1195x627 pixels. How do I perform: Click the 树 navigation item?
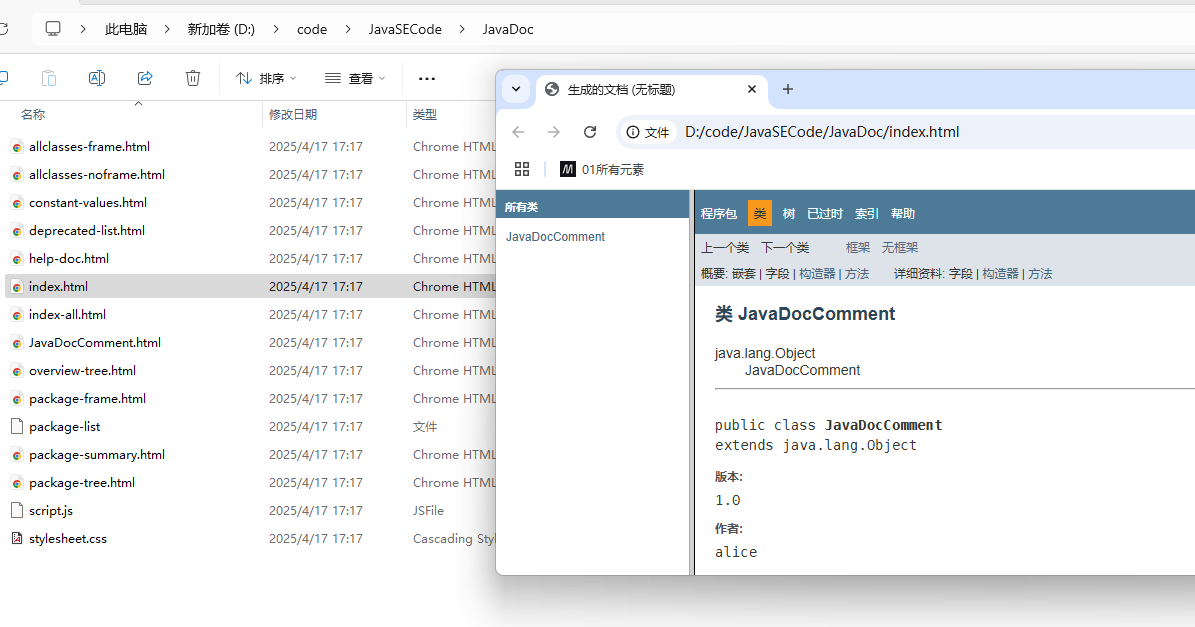[789, 214]
